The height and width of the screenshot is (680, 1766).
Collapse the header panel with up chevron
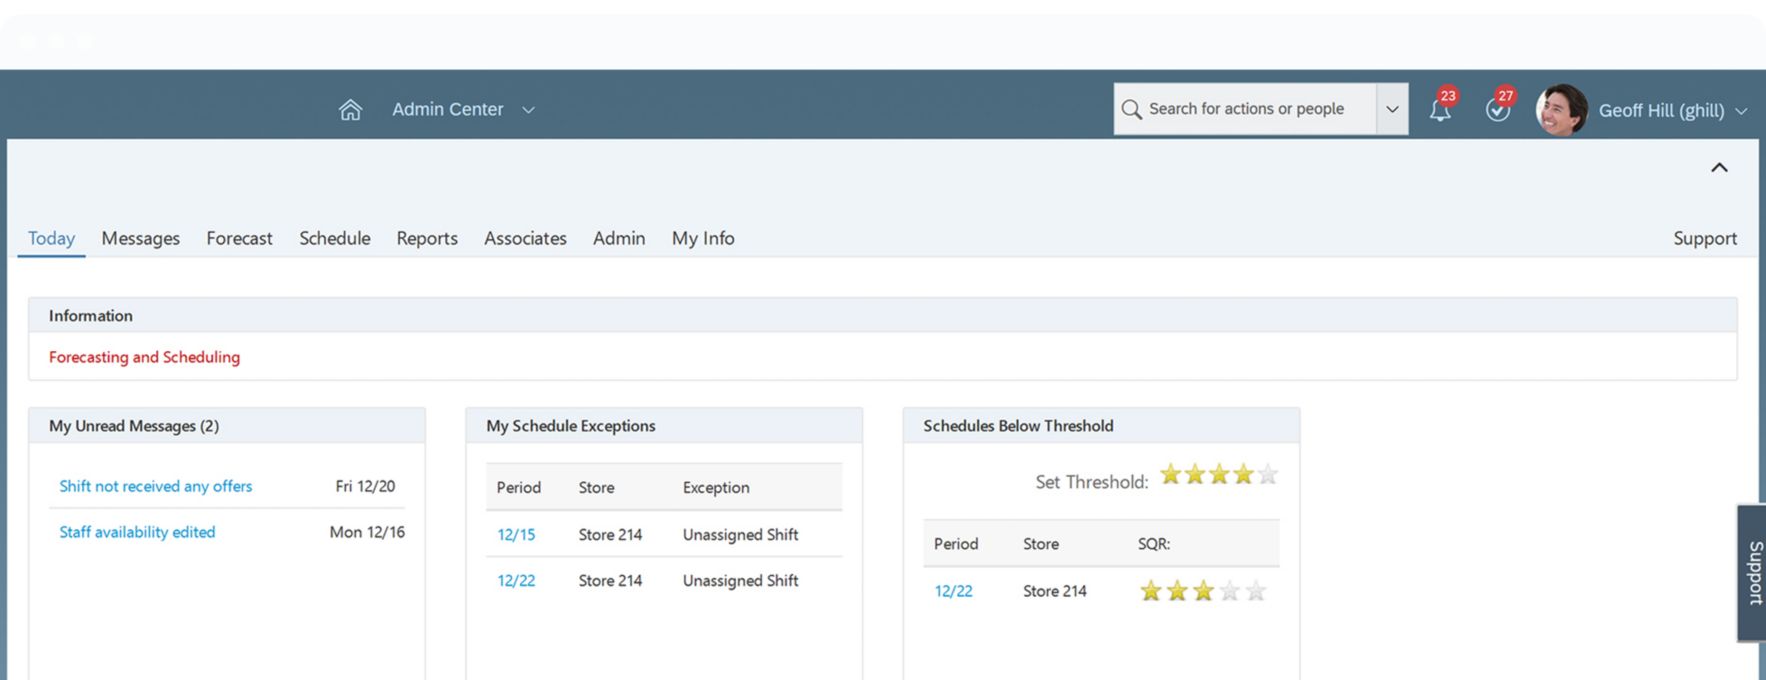tap(1719, 168)
